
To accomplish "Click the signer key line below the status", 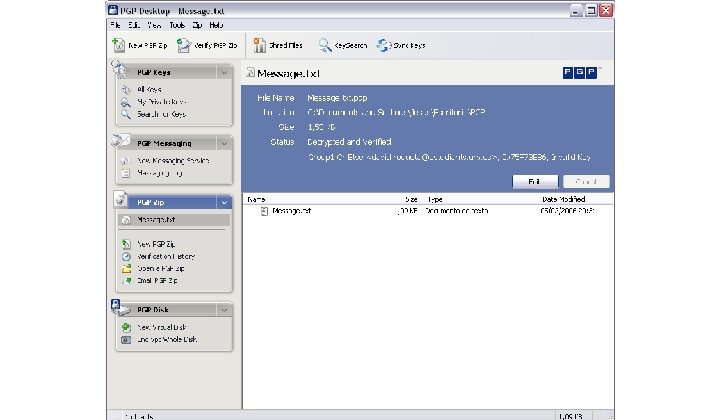I will click(449, 157).
